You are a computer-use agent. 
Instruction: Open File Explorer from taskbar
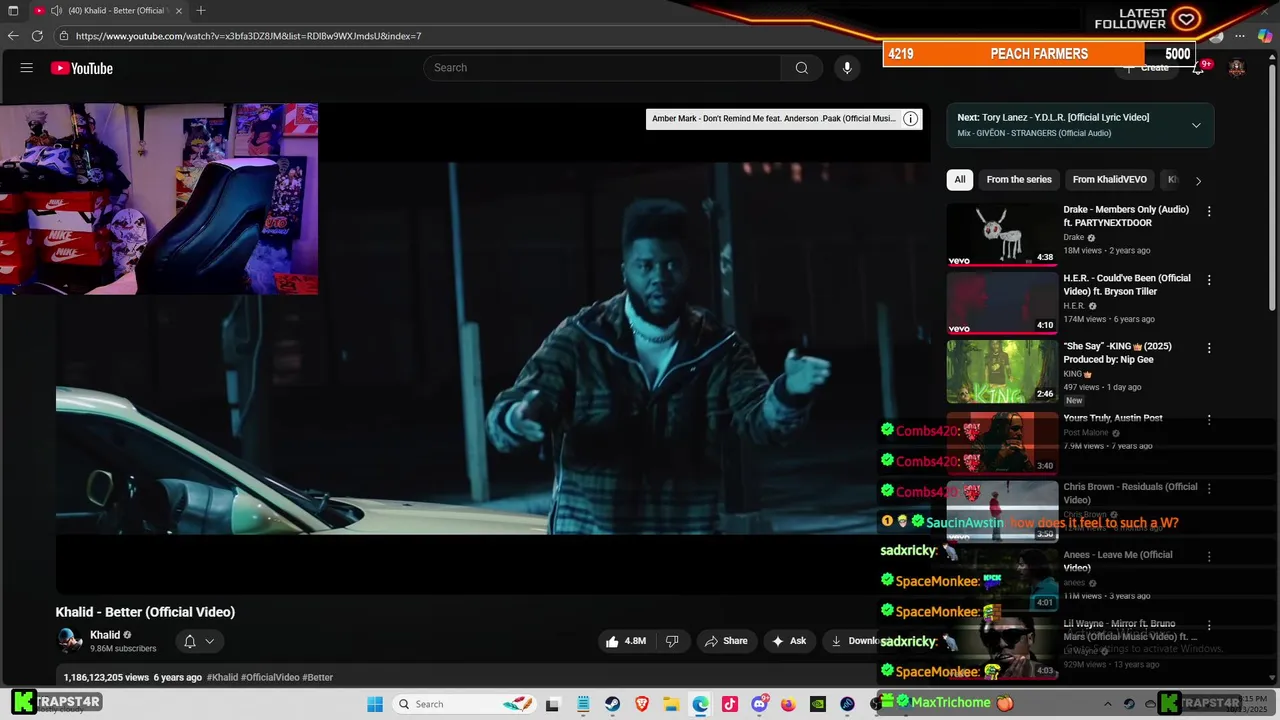point(671,704)
